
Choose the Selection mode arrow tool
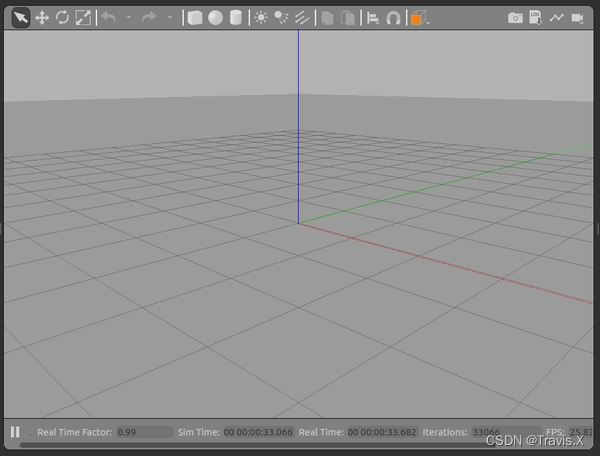(x=21, y=18)
